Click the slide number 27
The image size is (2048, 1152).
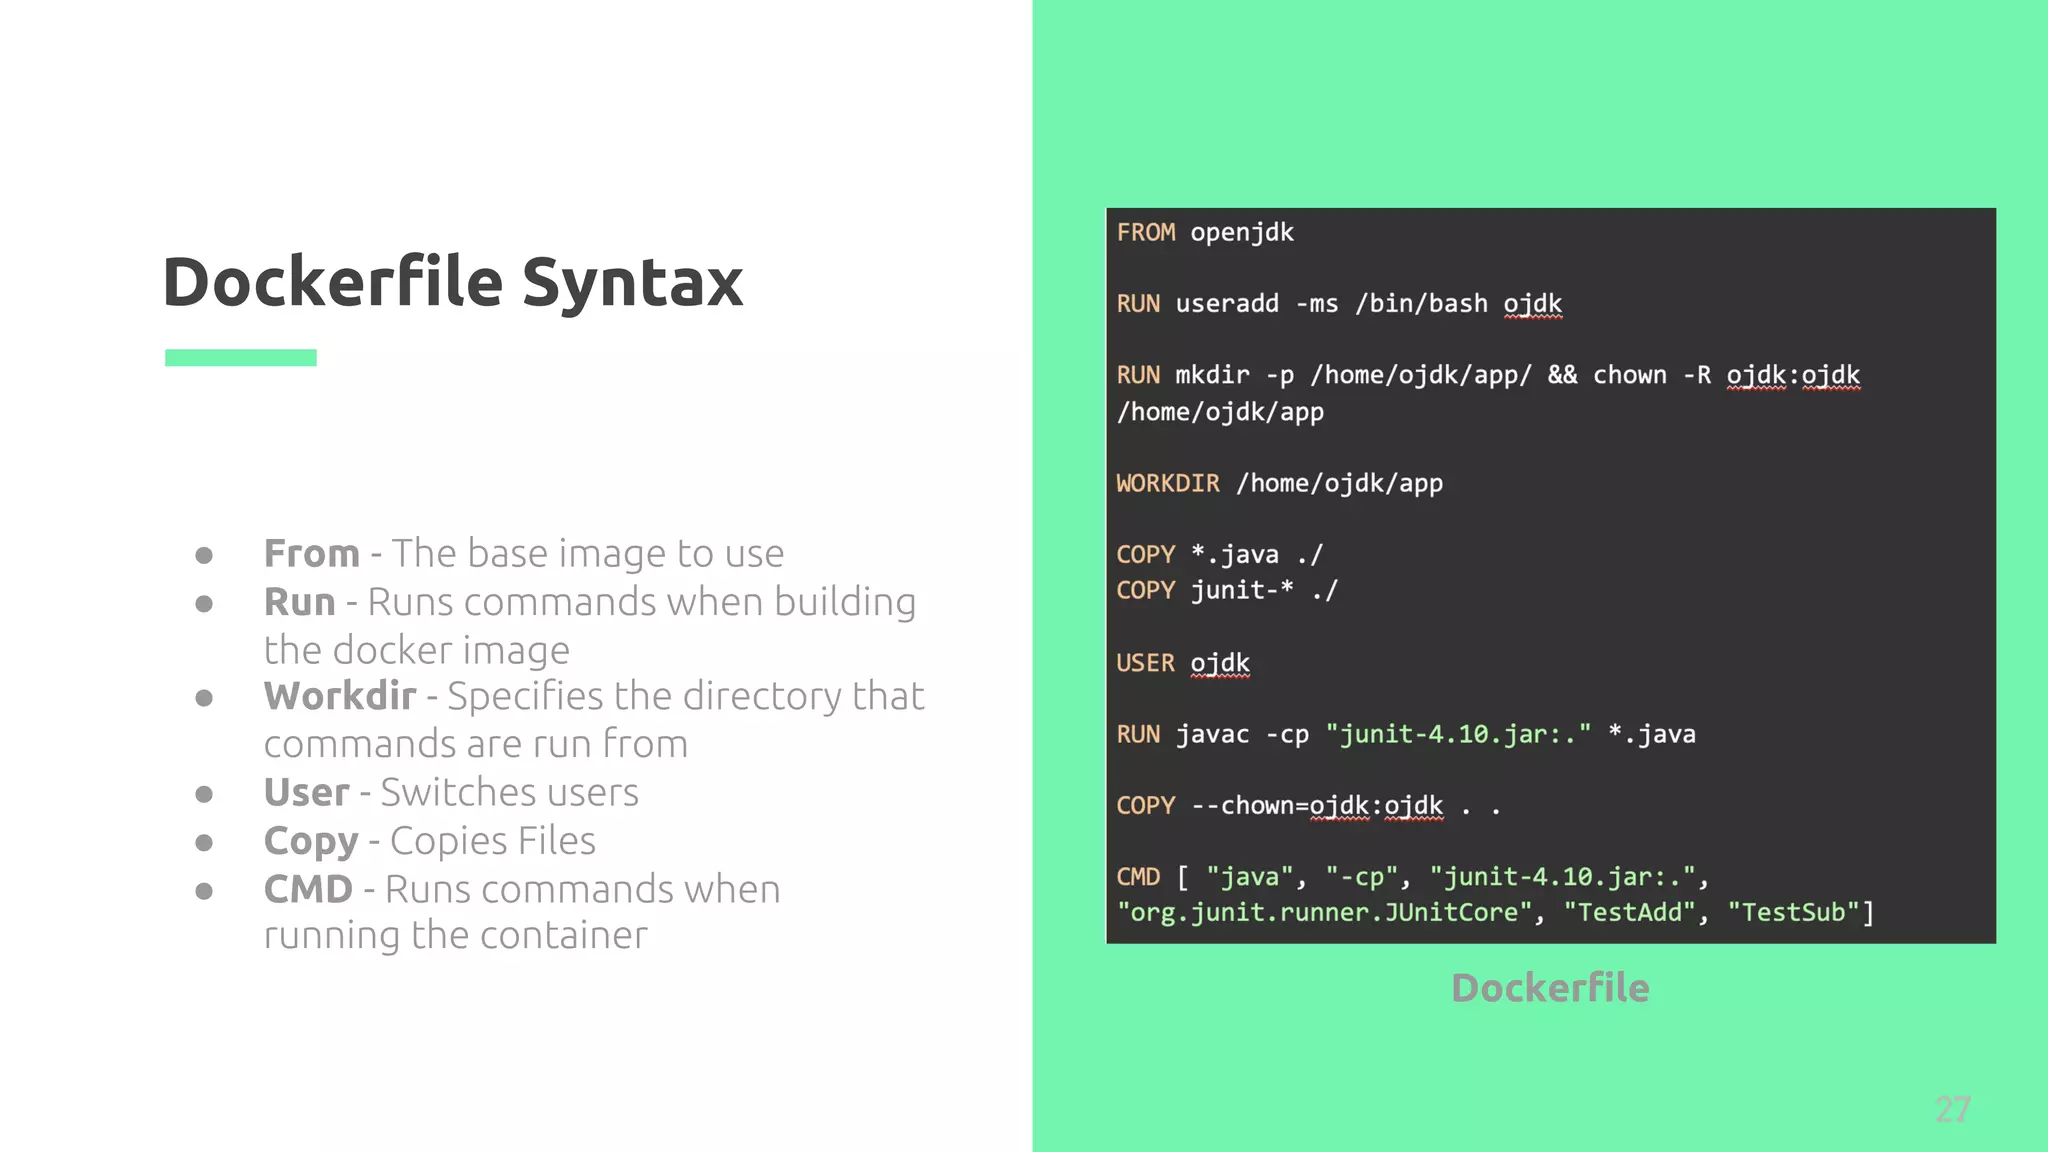pos(1952,1109)
